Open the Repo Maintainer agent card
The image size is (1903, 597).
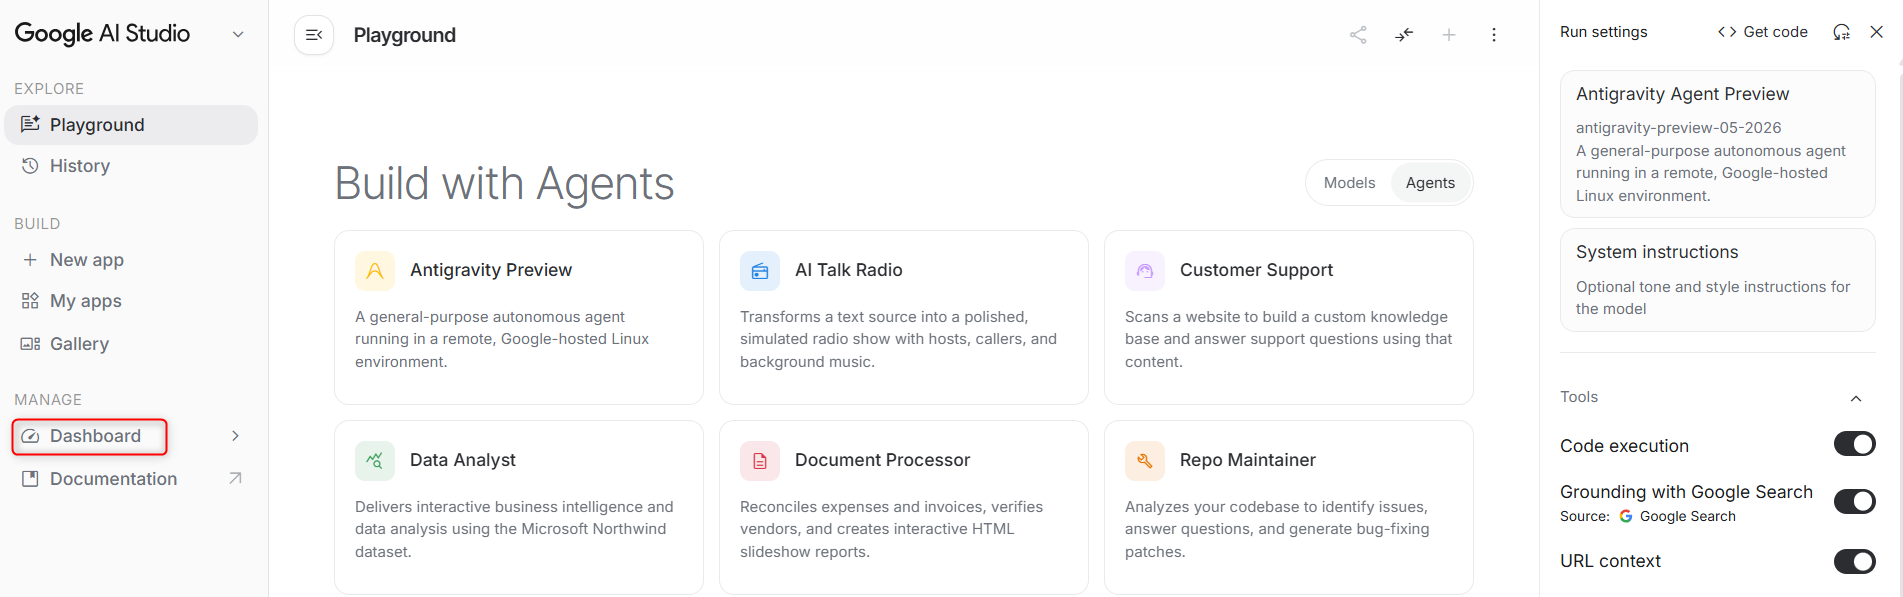[x=1289, y=507]
